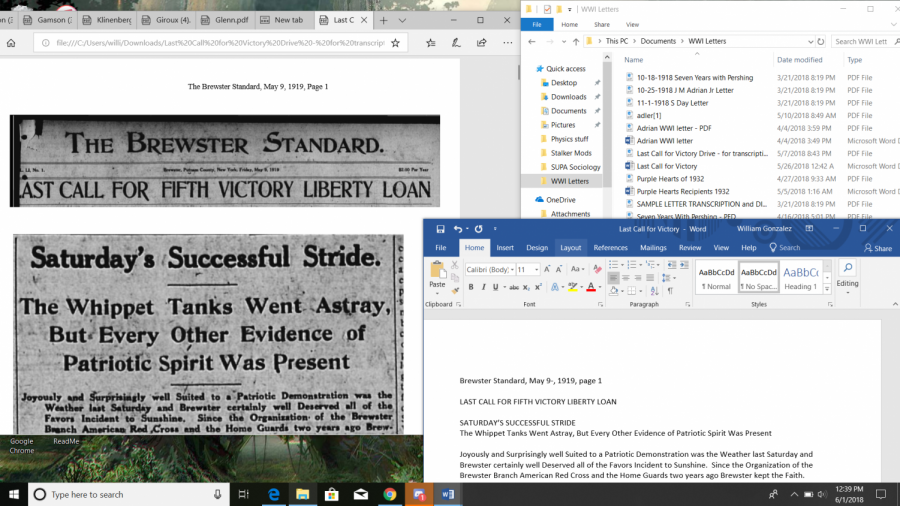Open a new tab in Edge
Viewport: 900px width, 506px height.
[x=383, y=20]
